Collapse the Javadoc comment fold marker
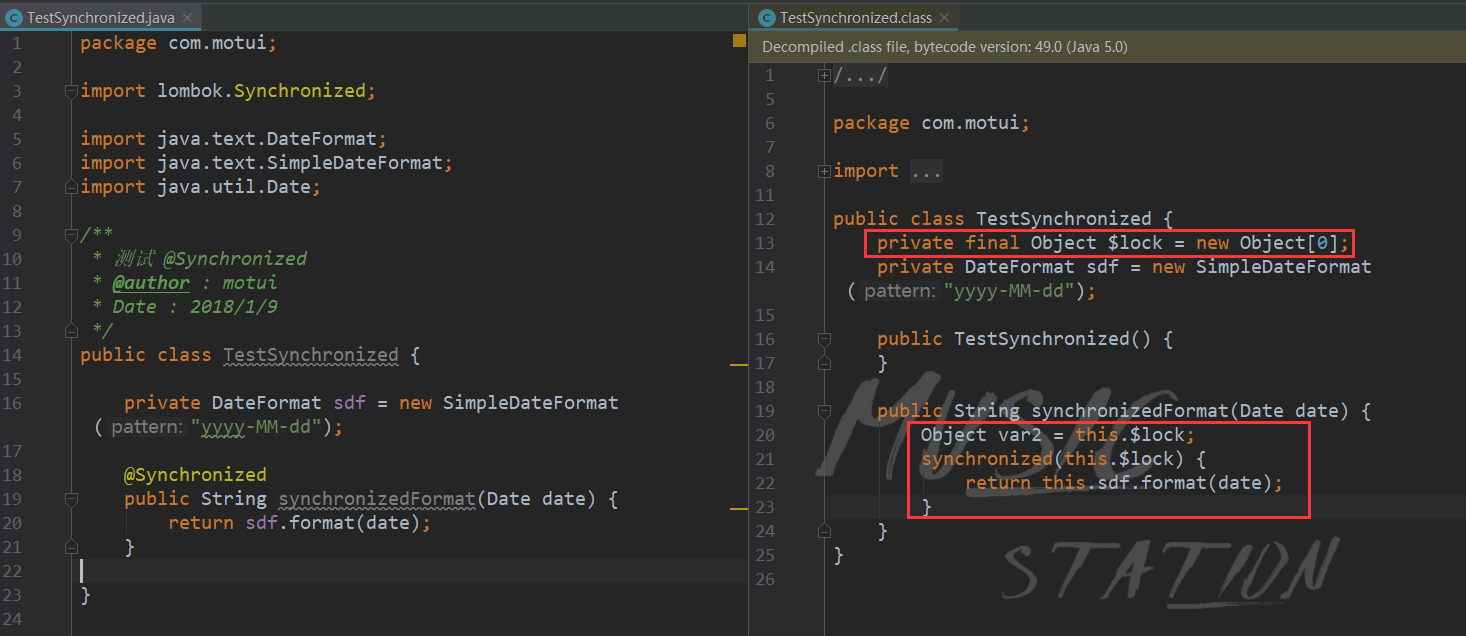Image resolution: width=1466 pixels, height=636 pixels. tap(71, 235)
